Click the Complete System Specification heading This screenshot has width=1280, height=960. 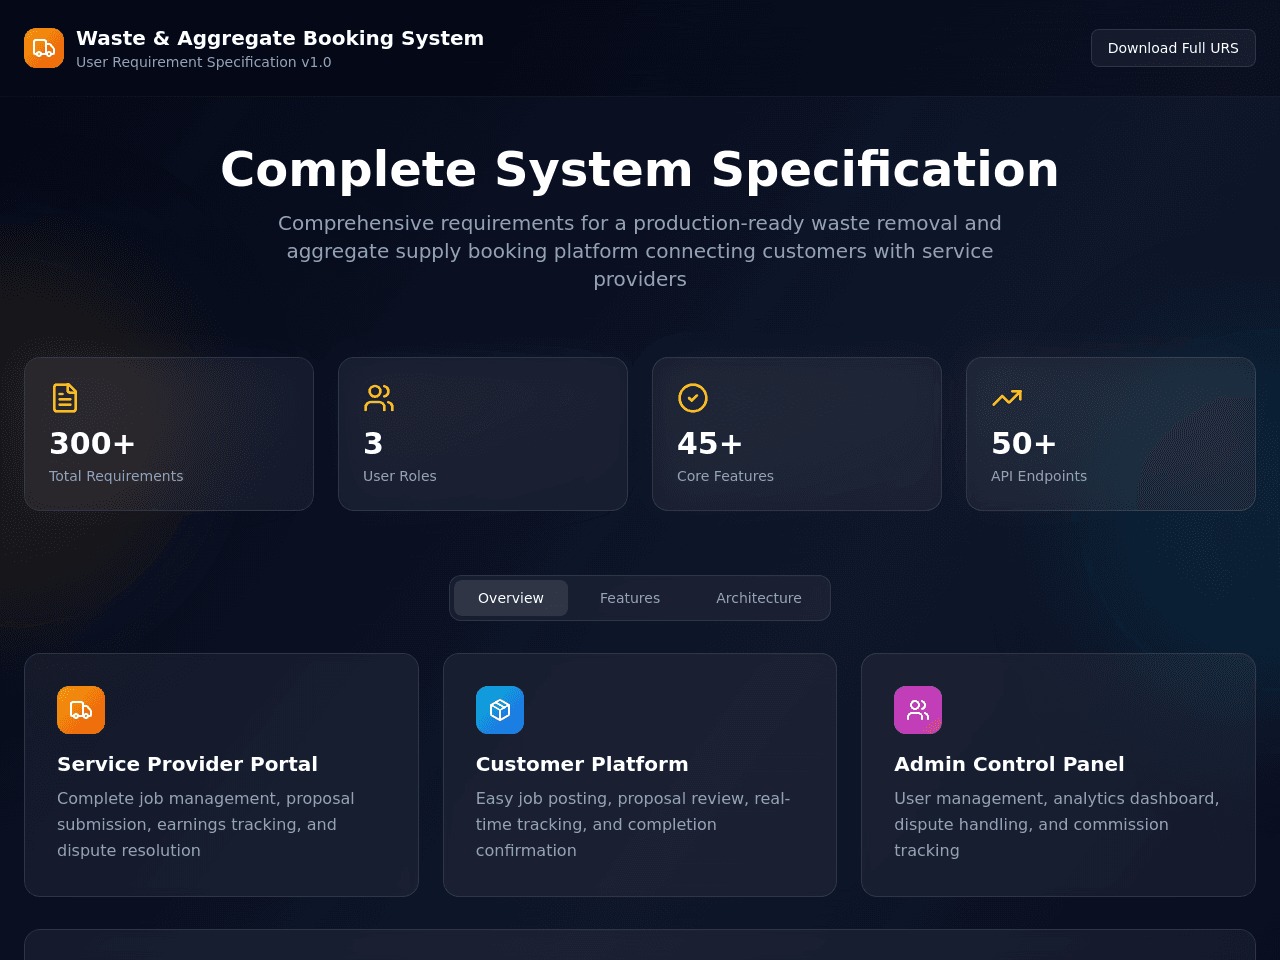coord(640,169)
